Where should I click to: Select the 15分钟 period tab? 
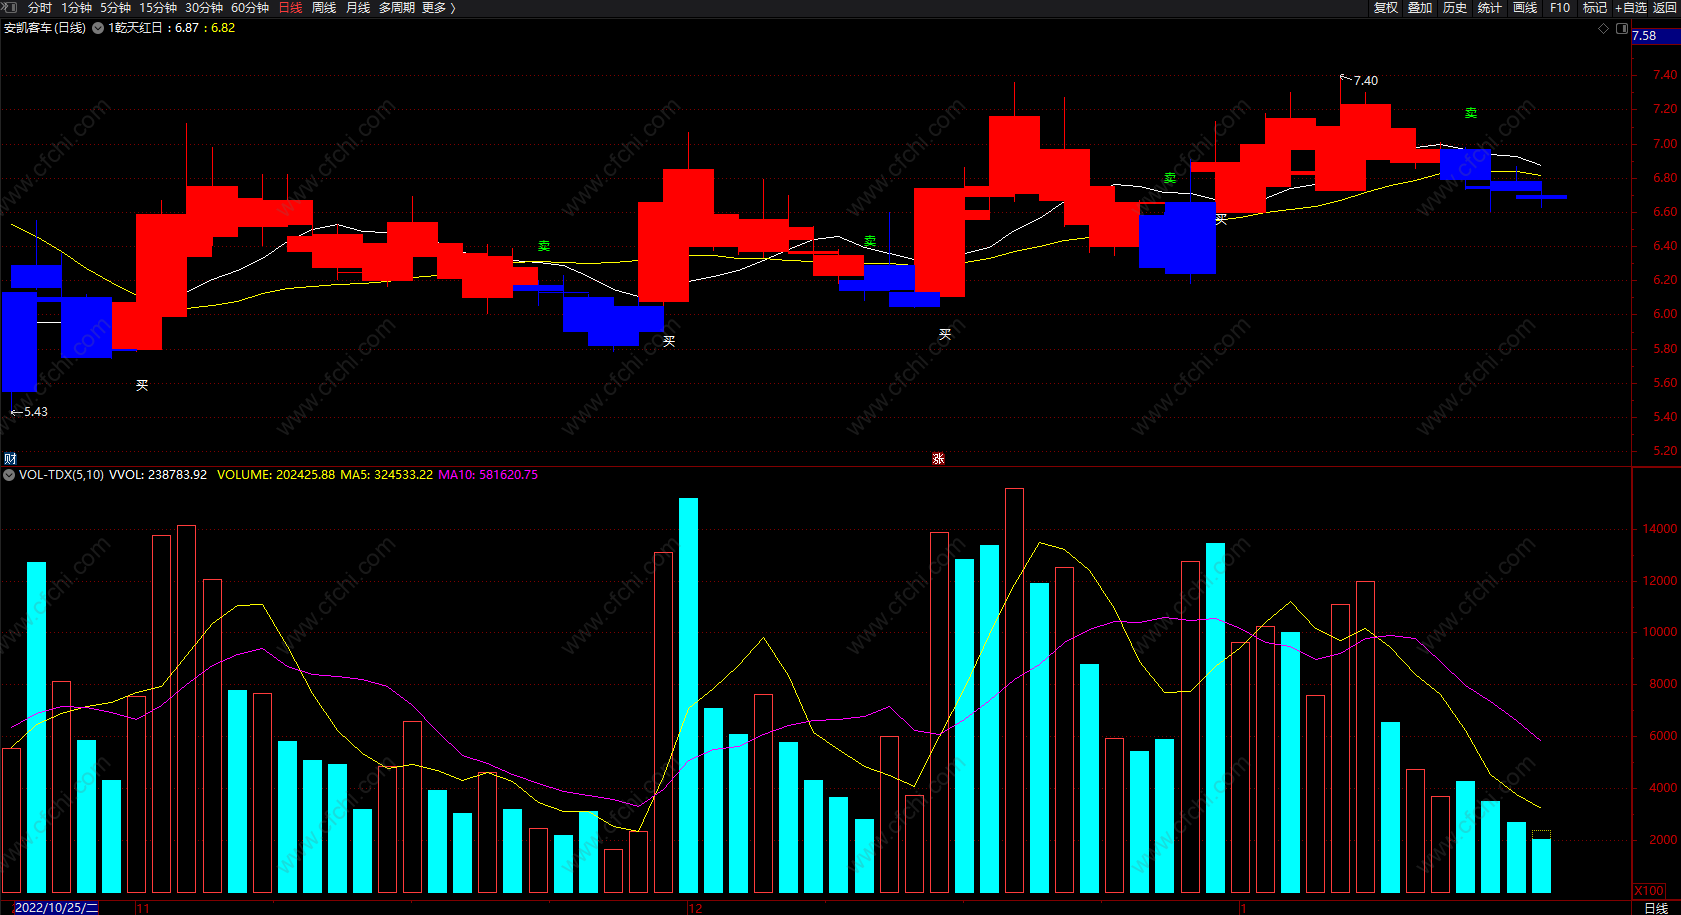158,8
